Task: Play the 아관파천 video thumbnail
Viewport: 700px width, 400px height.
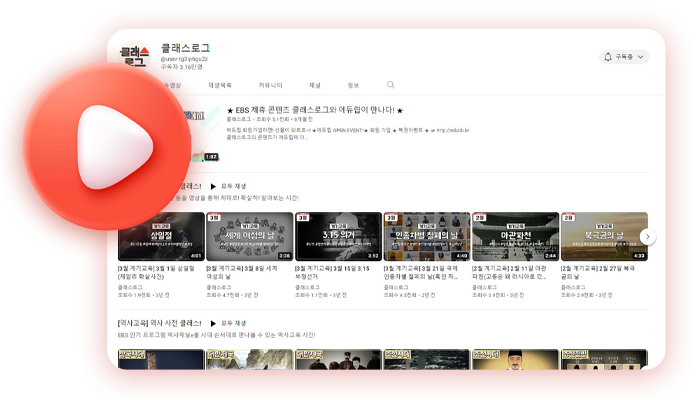Action: [516, 237]
